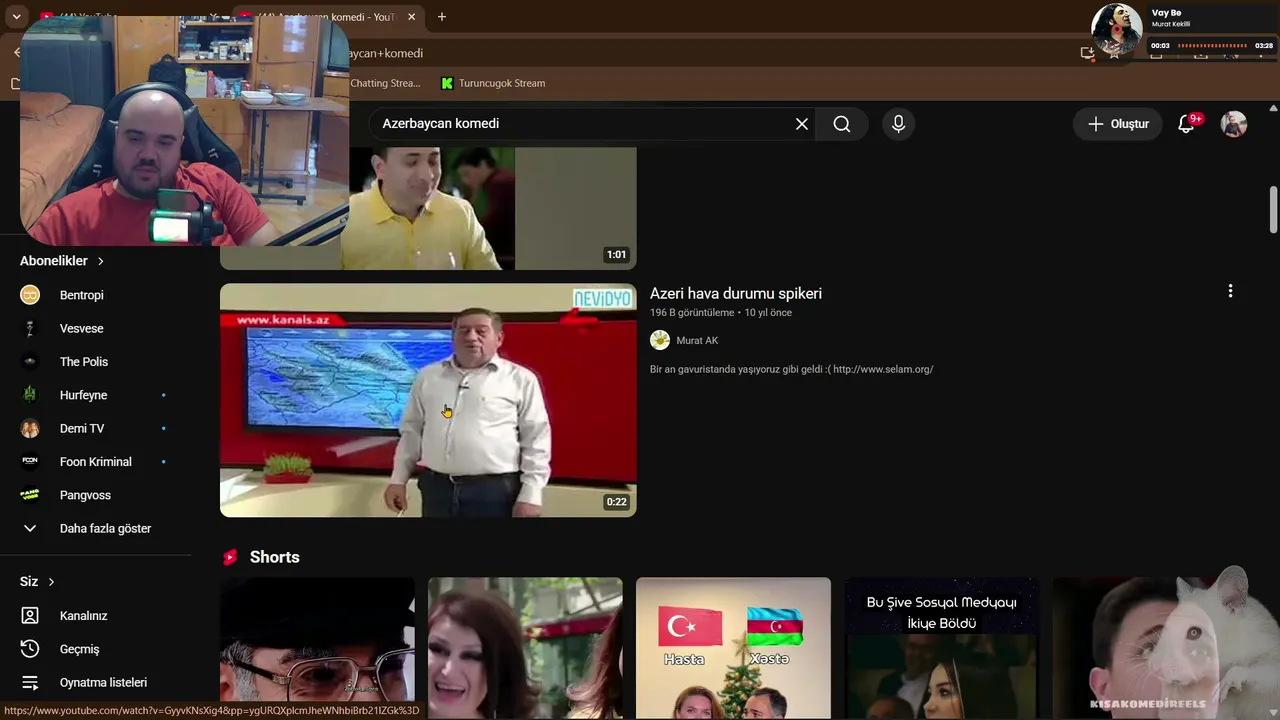Open more options for Azeri hava durumu video

coord(1230,291)
